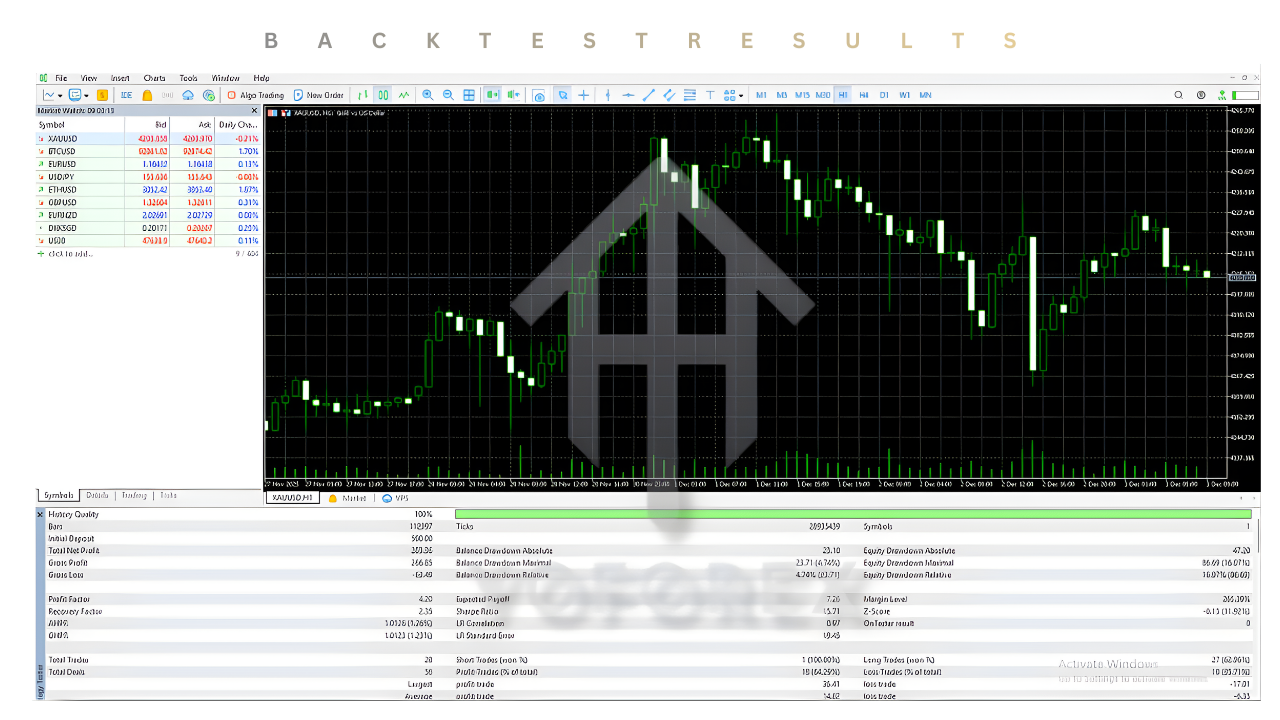Click the History Quality green progress bar
The height and width of the screenshot is (720, 1280).
(850, 514)
